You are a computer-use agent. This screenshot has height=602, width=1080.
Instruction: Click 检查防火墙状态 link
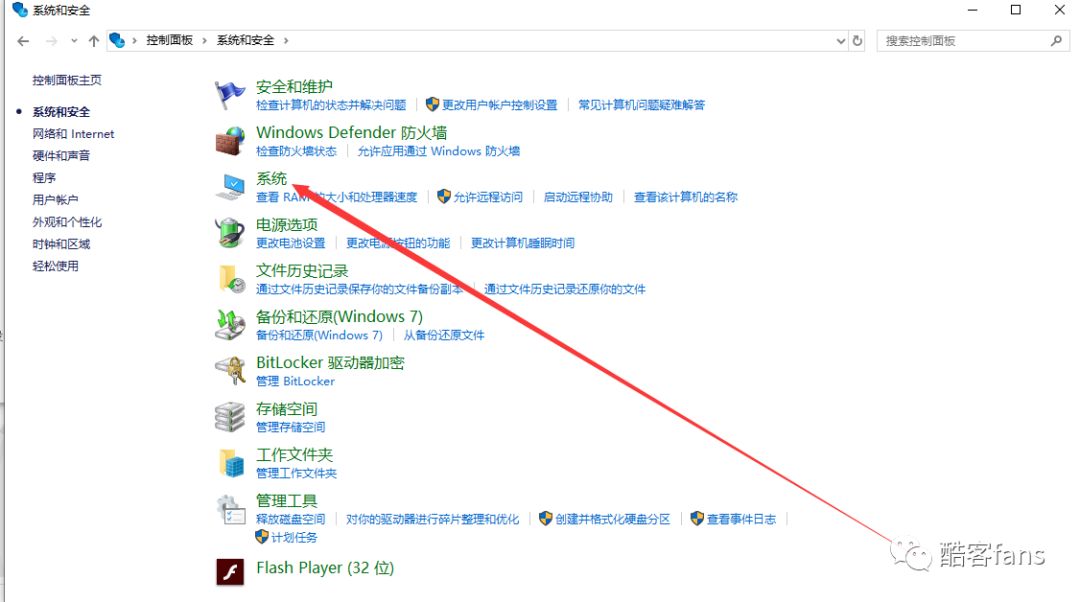[296, 152]
